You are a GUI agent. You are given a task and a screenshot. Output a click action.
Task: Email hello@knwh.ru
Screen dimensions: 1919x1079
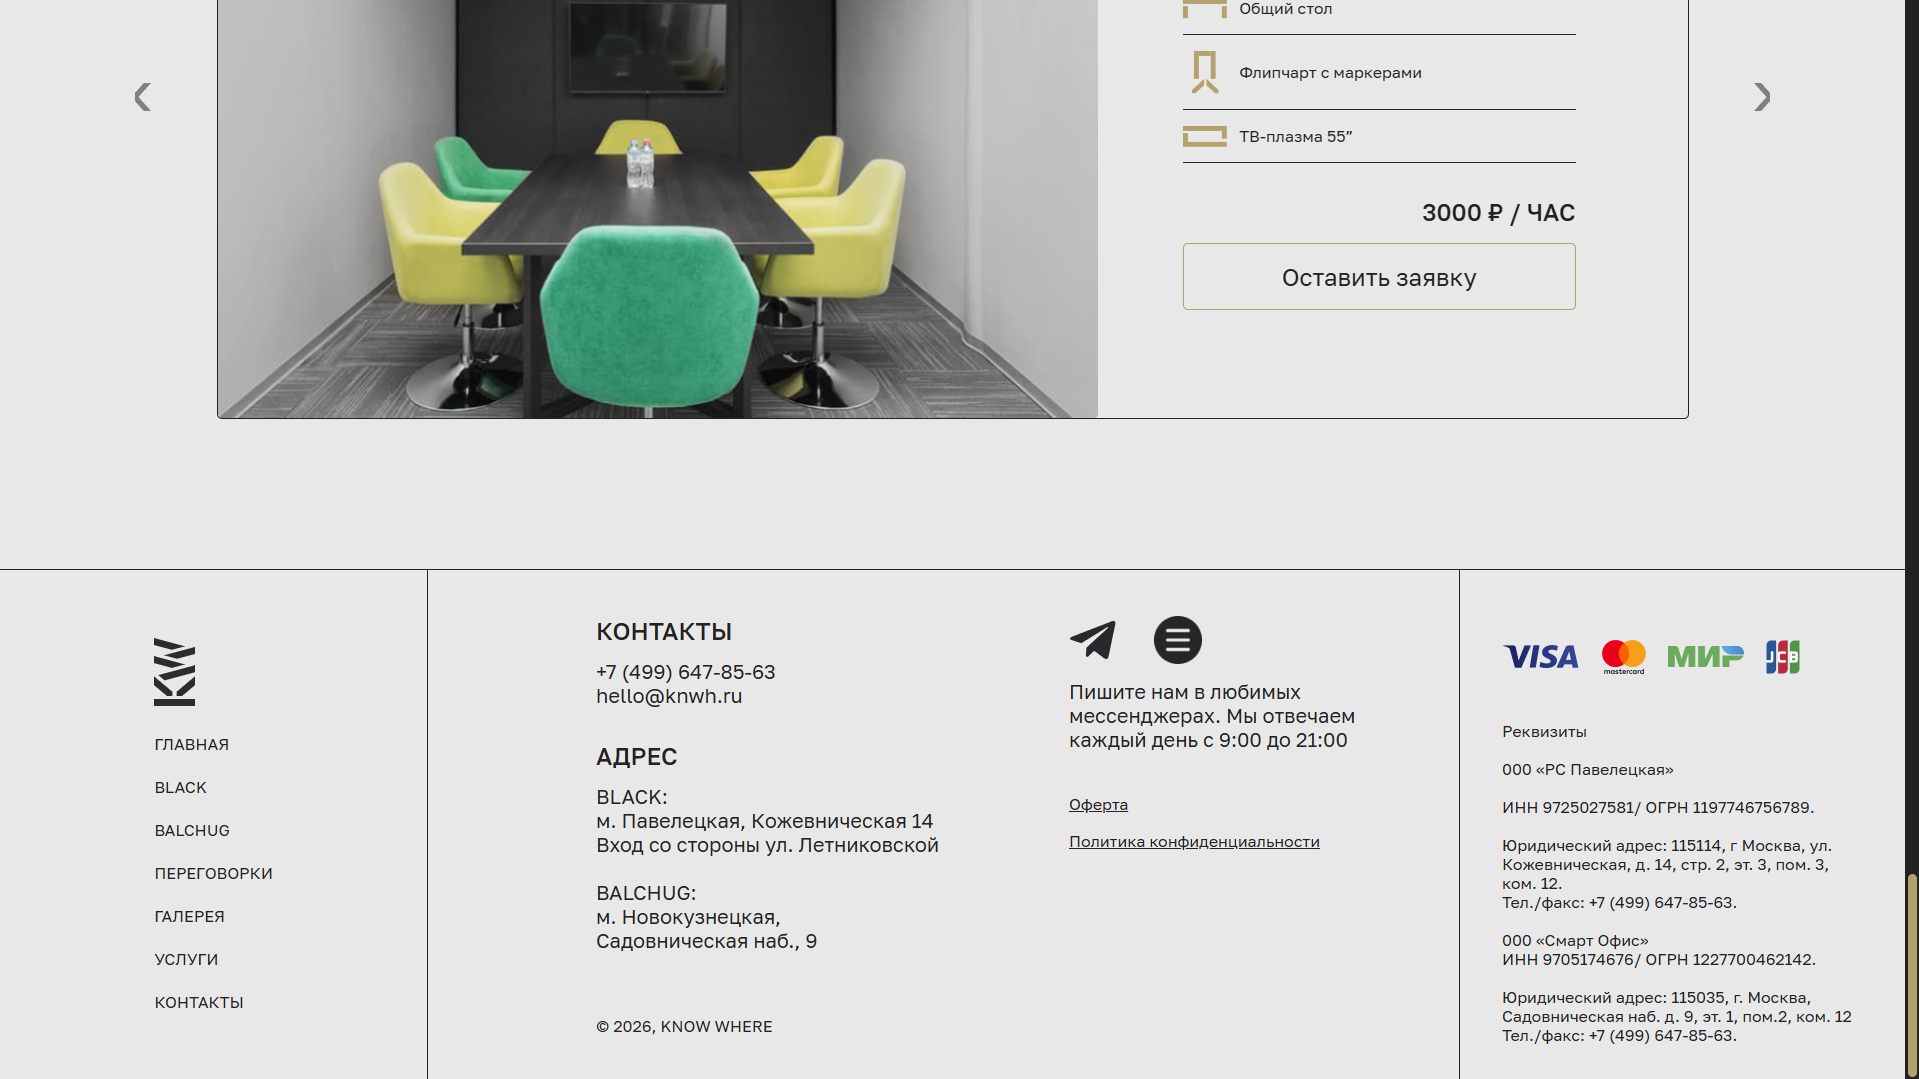click(669, 696)
